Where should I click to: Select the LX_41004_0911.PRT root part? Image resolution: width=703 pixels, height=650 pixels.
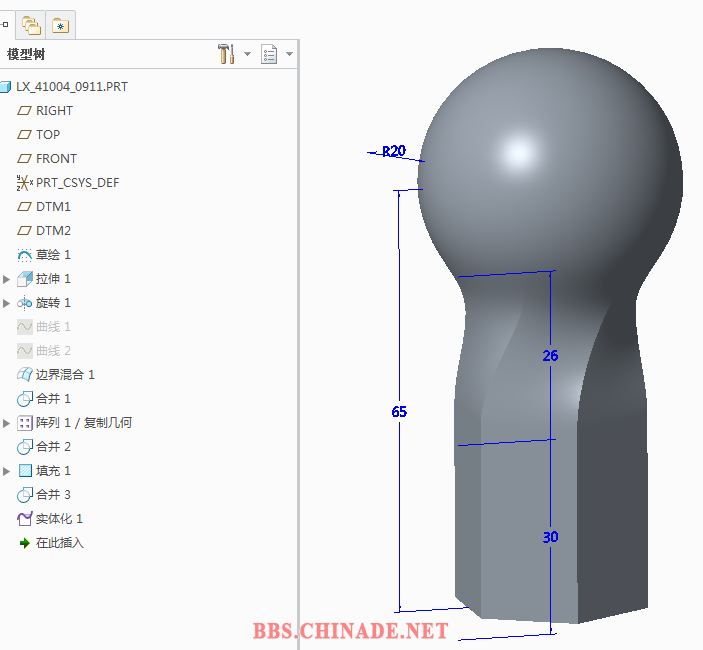pos(71,87)
